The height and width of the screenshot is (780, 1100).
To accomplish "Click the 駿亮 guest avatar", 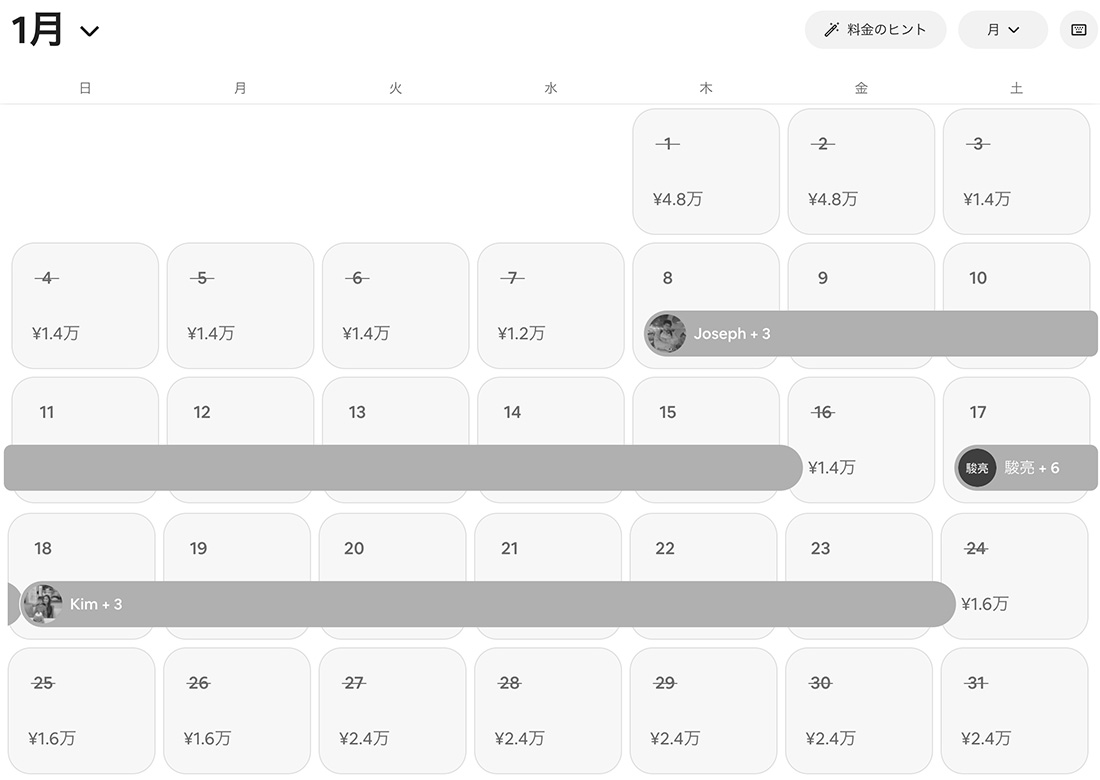I will [x=977, y=468].
